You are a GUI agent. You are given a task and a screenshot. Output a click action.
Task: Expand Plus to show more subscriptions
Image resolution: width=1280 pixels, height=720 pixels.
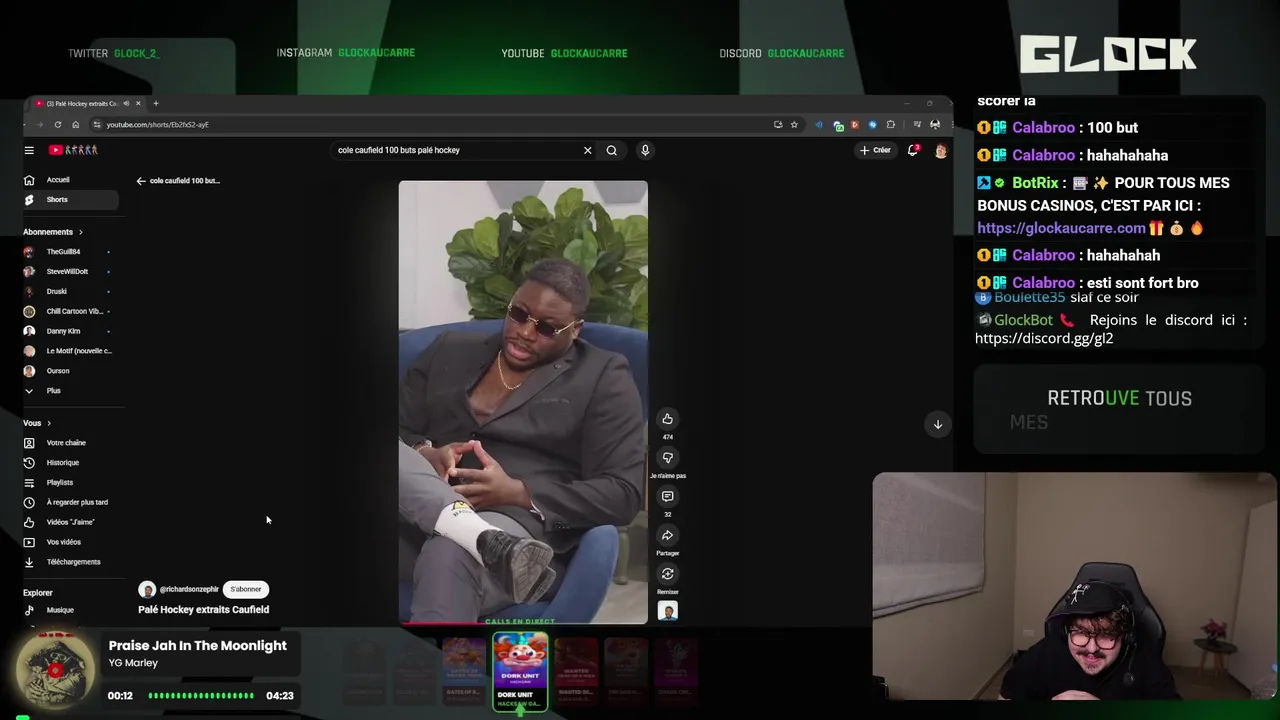(68, 391)
